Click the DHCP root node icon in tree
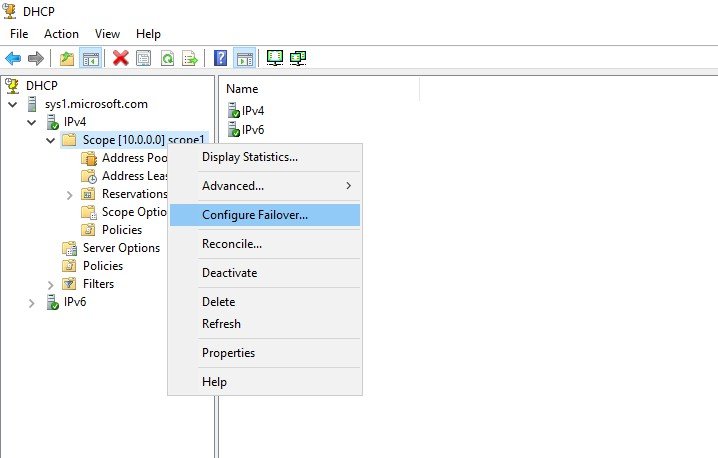Viewport: 718px width, 458px height. [x=12, y=86]
